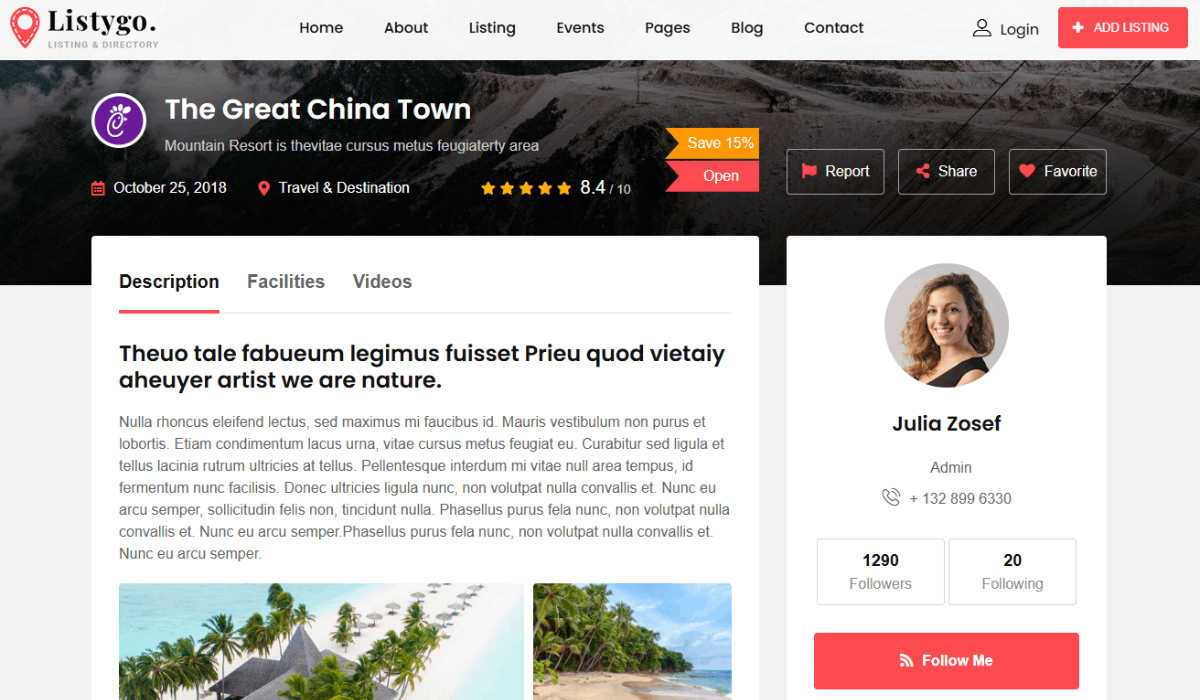Switch to the Videos tab
The width and height of the screenshot is (1200, 700).
382,282
